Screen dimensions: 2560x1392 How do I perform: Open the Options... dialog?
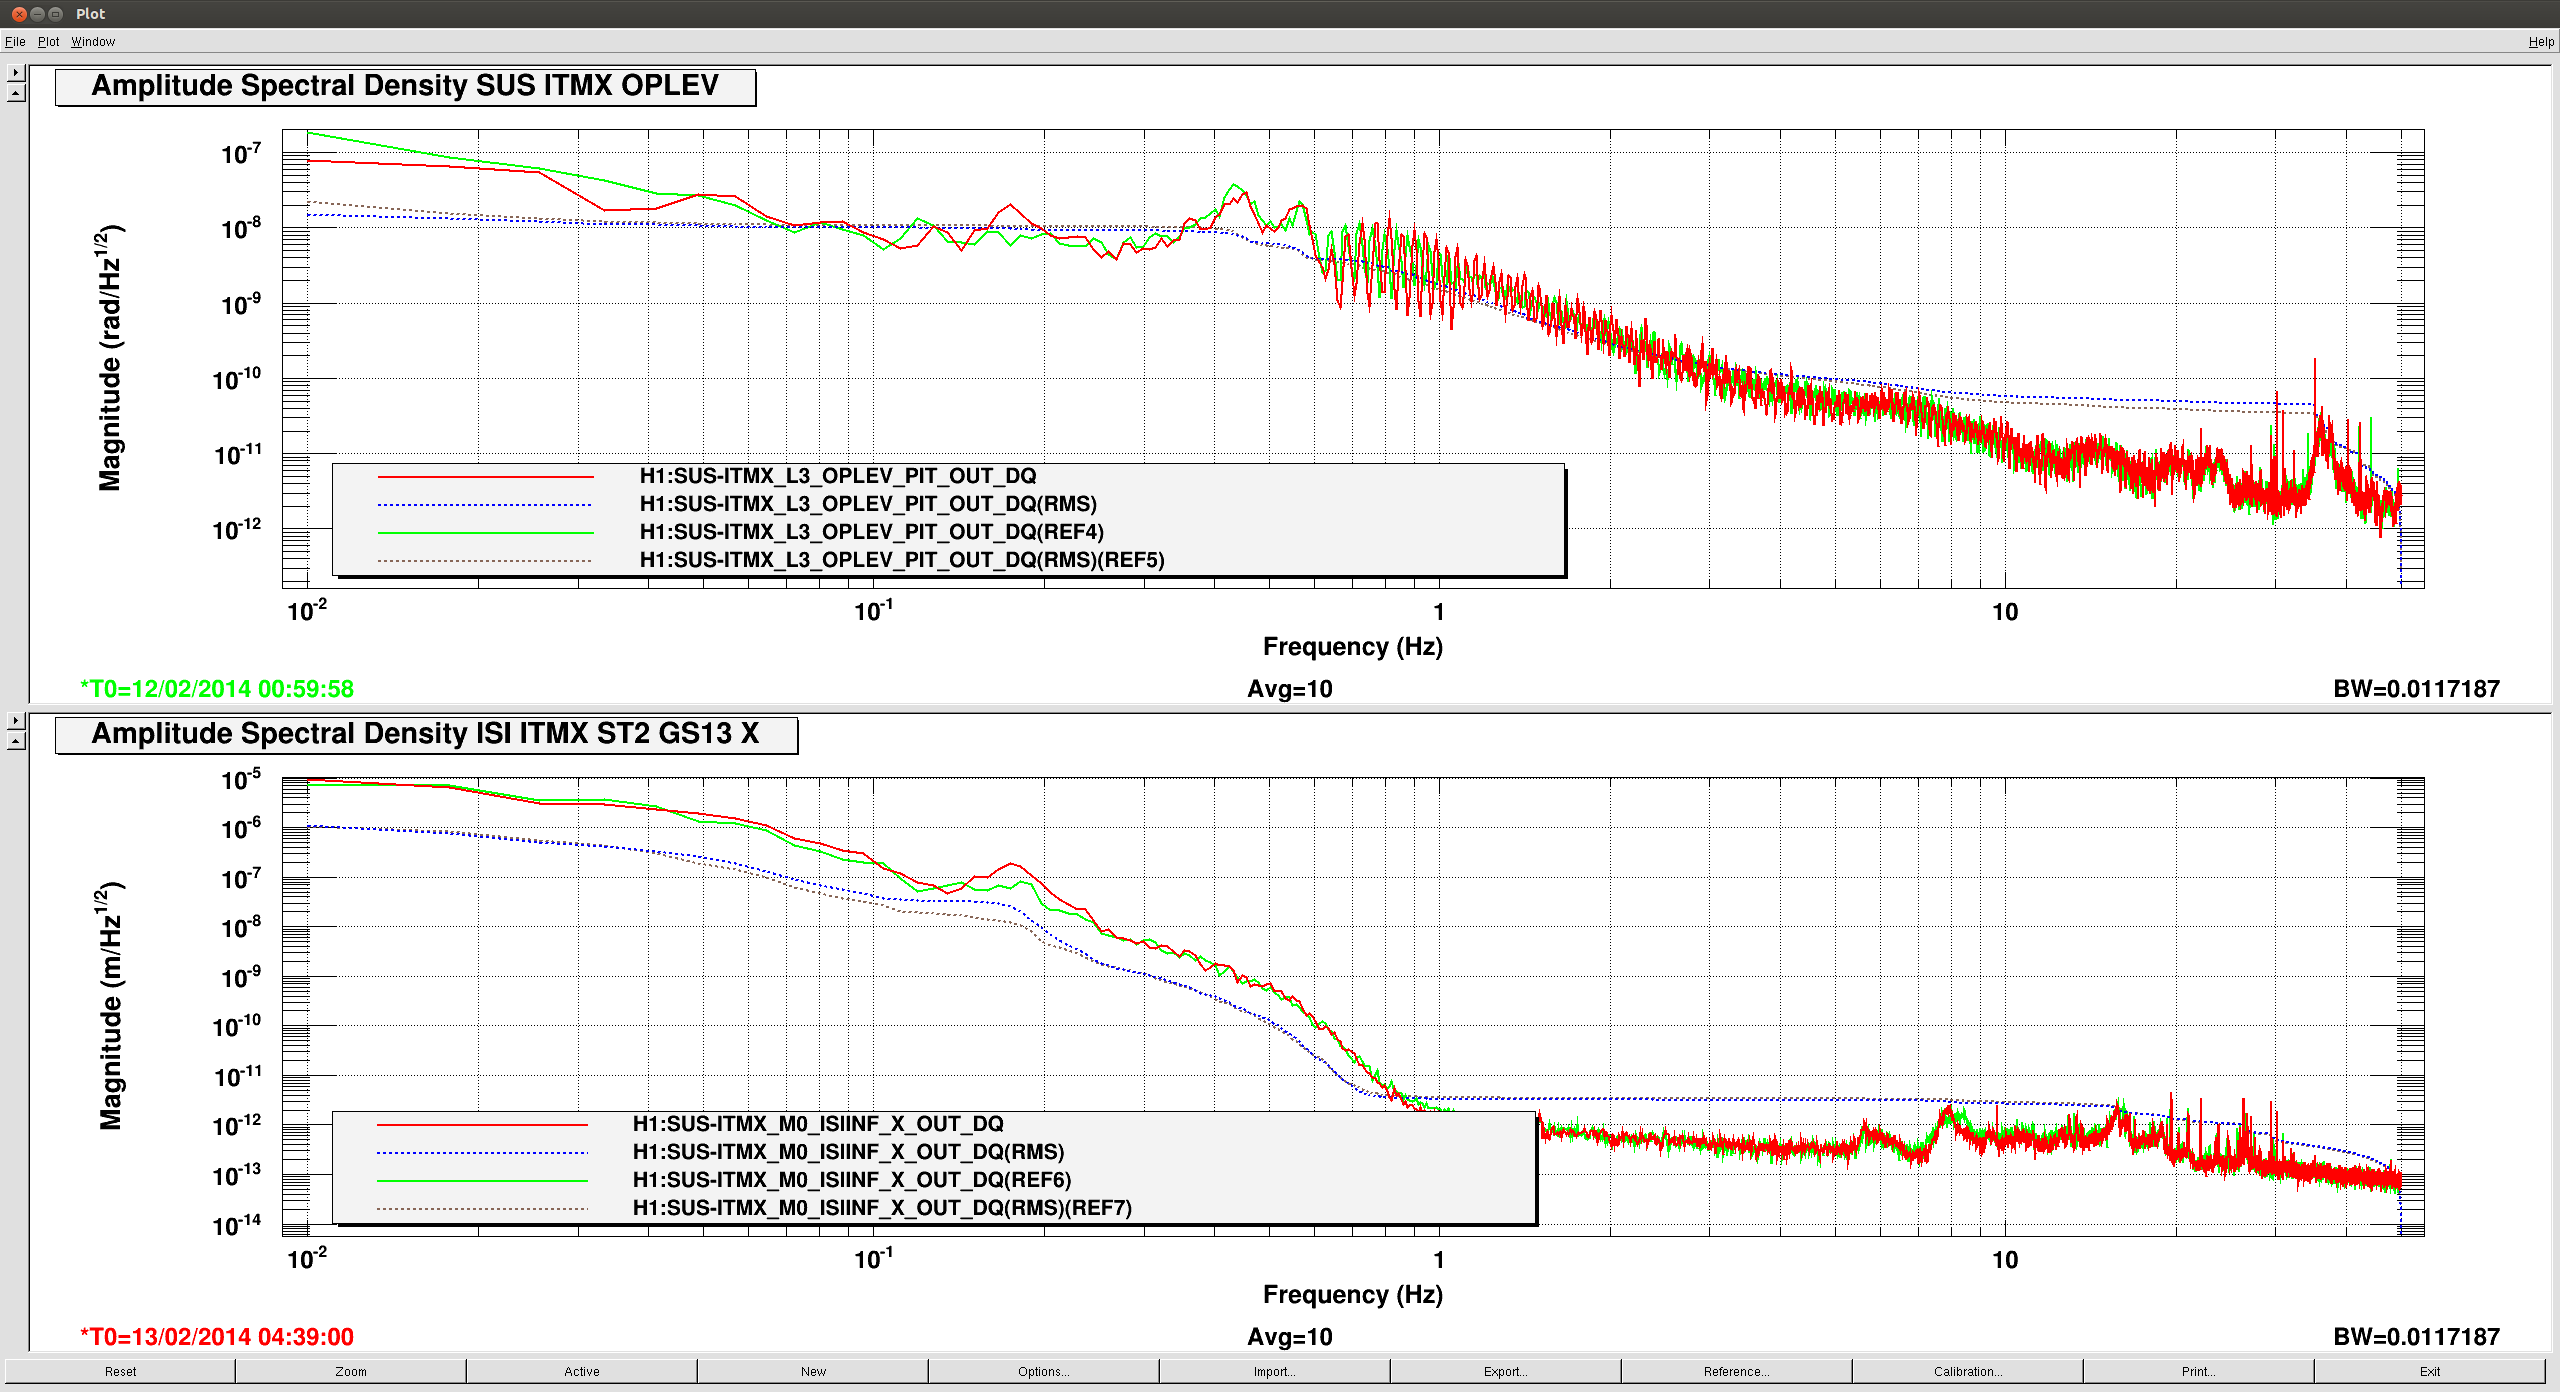point(1044,1371)
